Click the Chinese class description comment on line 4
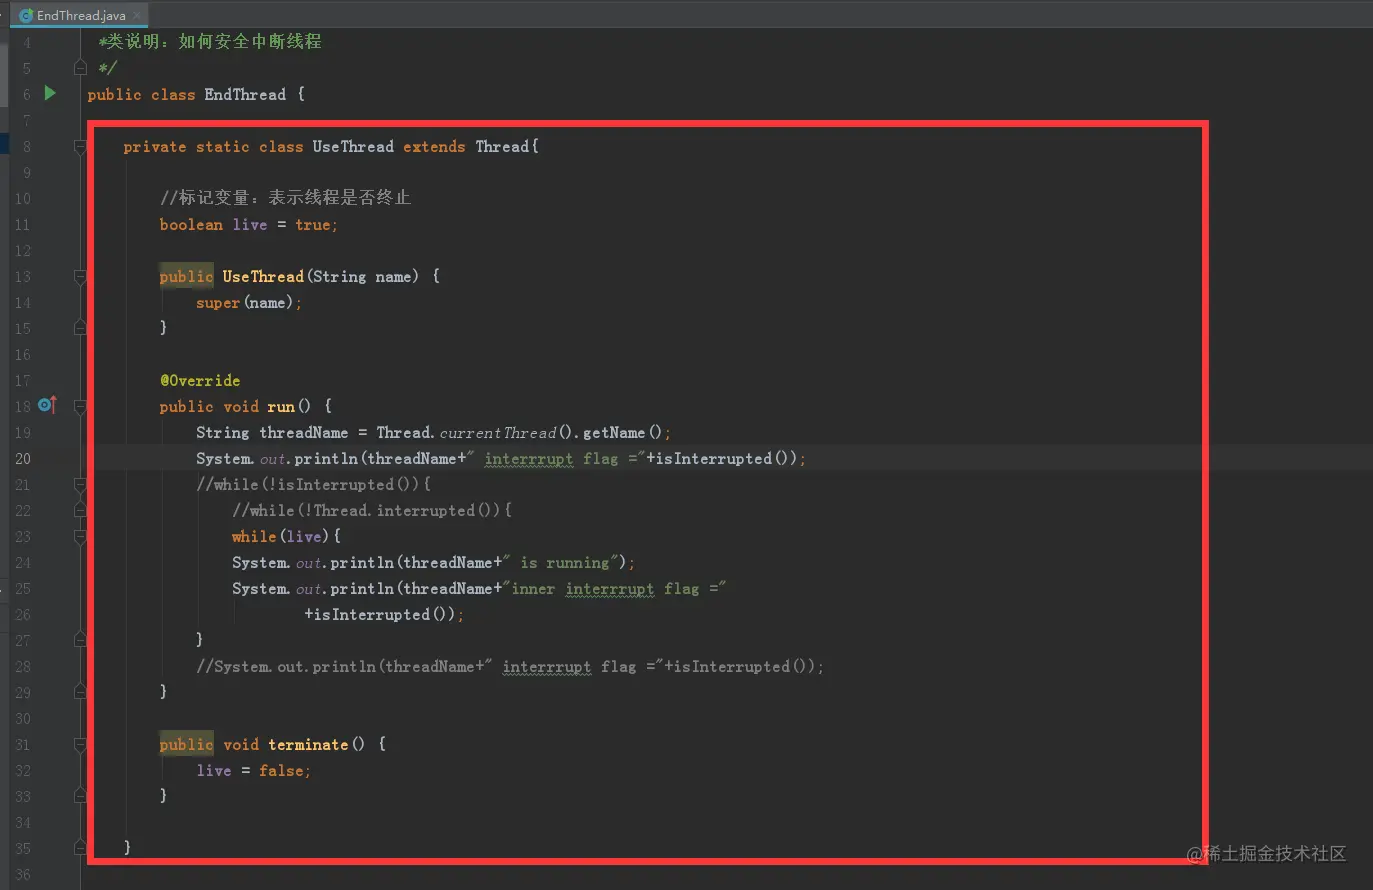This screenshot has width=1373, height=890. tap(210, 41)
